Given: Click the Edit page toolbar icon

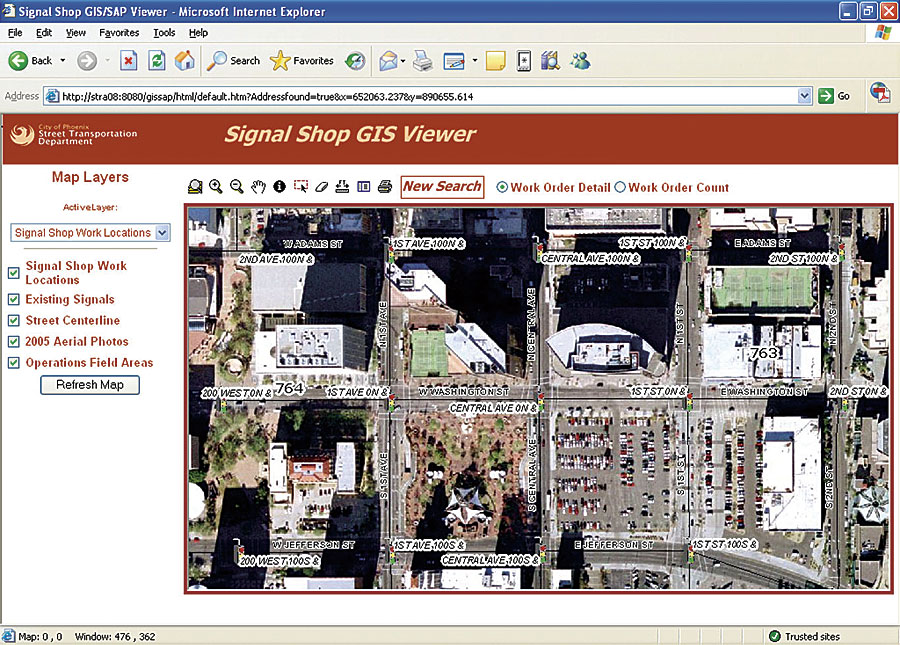Looking at the screenshot, I should 454,61.
